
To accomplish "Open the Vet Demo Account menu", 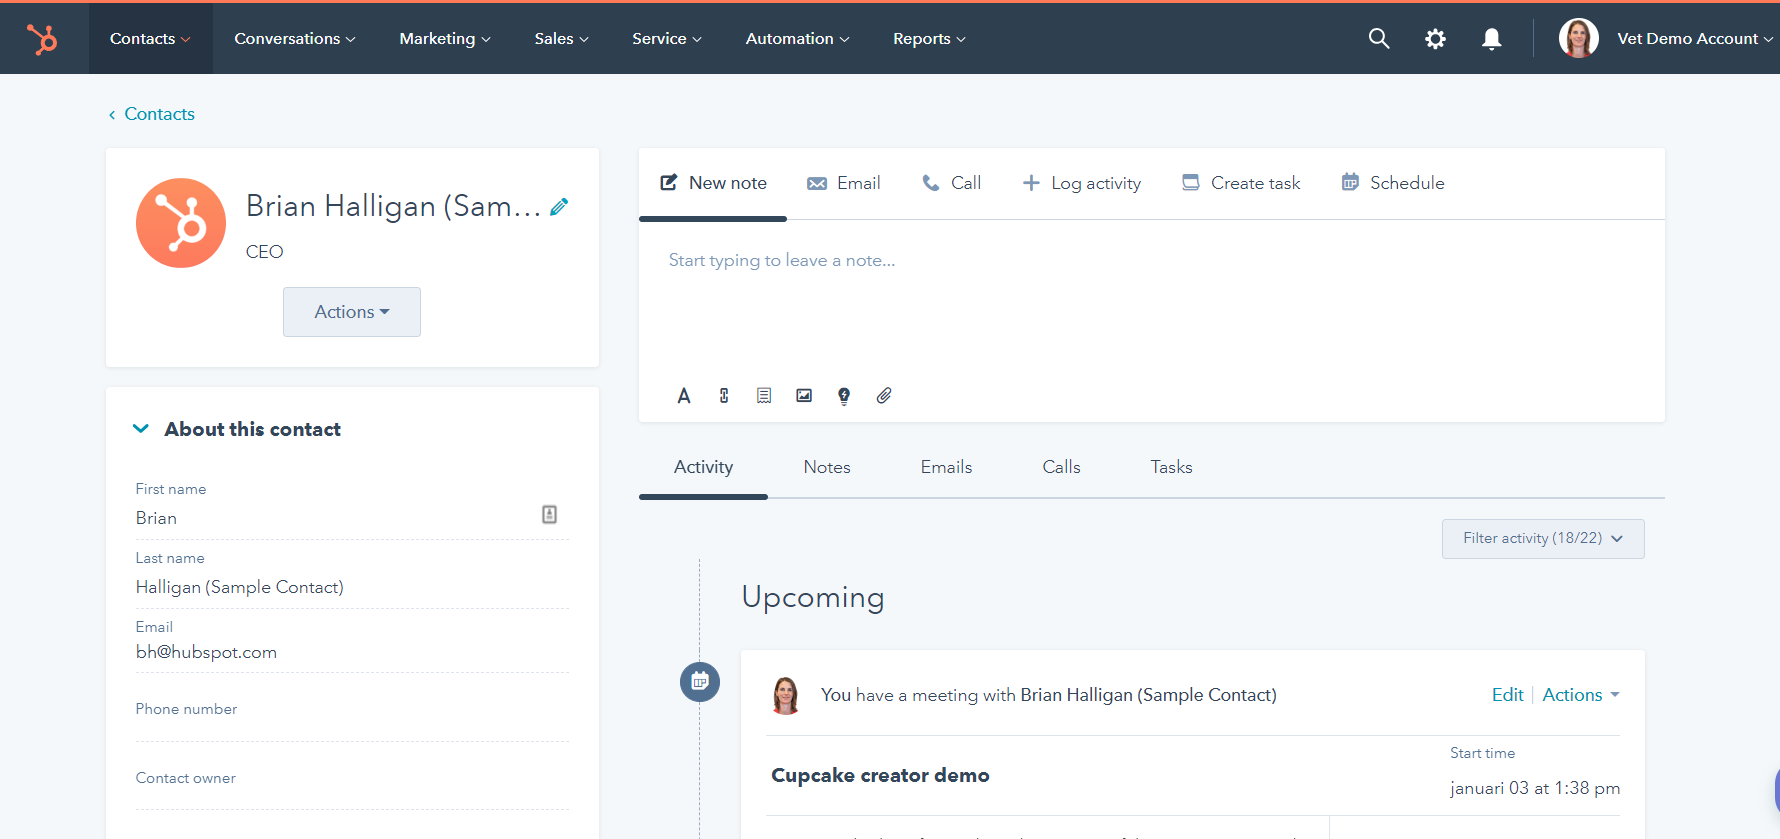I will [x=1695, y=38].
